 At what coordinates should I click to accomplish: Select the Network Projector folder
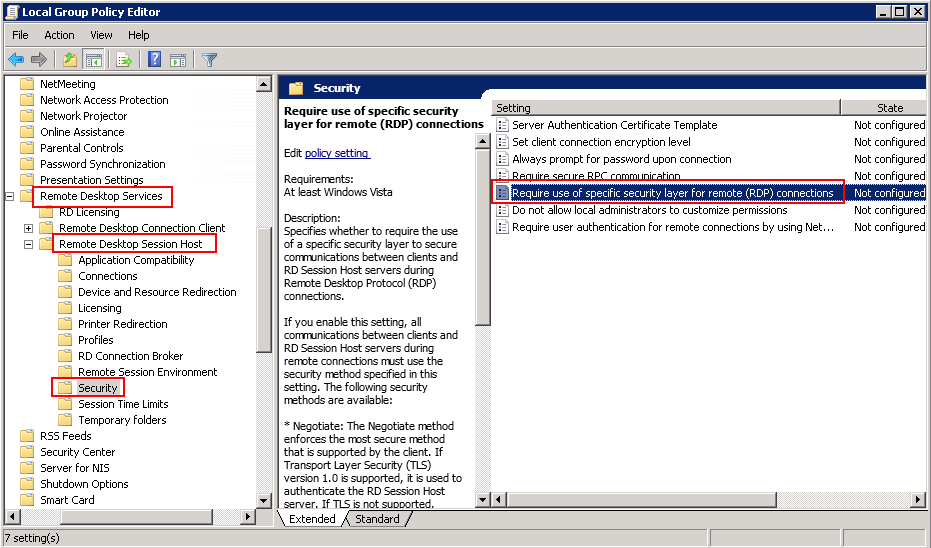tap(84, 116)
